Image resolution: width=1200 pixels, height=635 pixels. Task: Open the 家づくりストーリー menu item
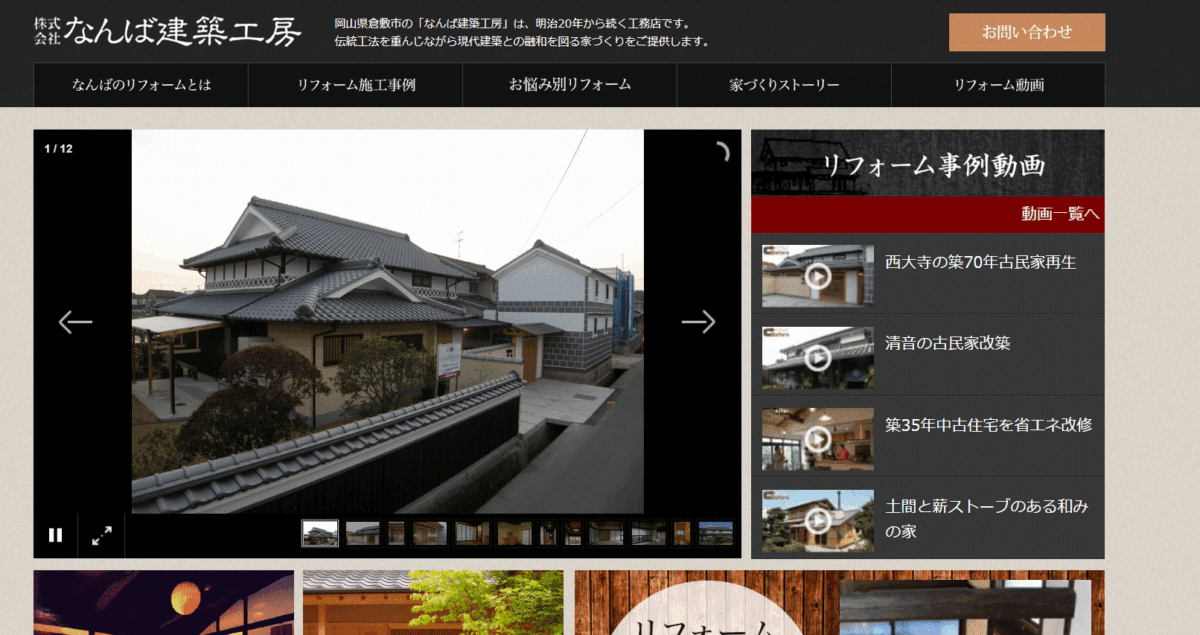pyautogui.click(x=784, y=85)
